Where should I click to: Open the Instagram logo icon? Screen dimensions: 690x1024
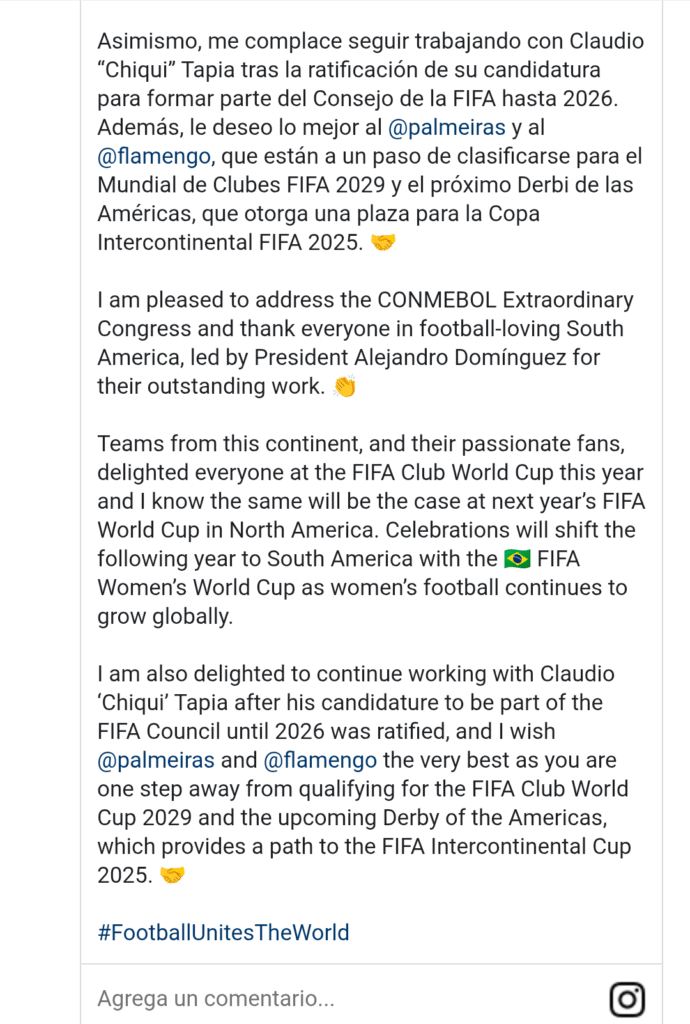point(627,998)
